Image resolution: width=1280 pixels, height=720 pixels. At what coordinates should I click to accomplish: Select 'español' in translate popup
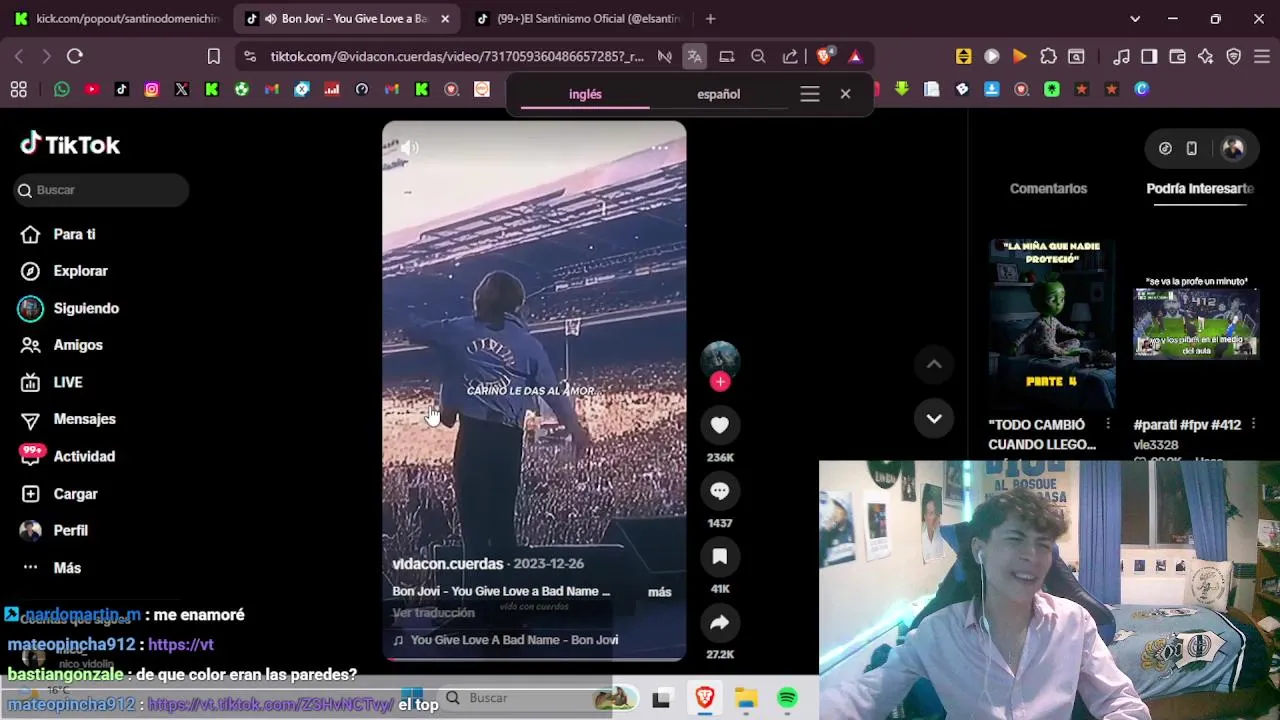pos(719,94)
